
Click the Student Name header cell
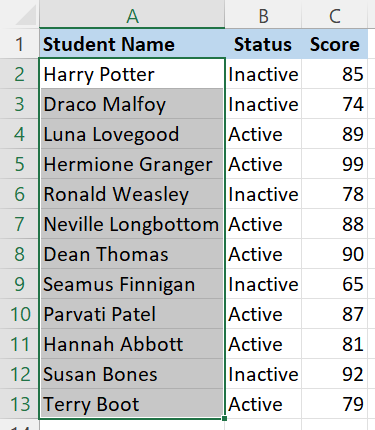[132, 44]
